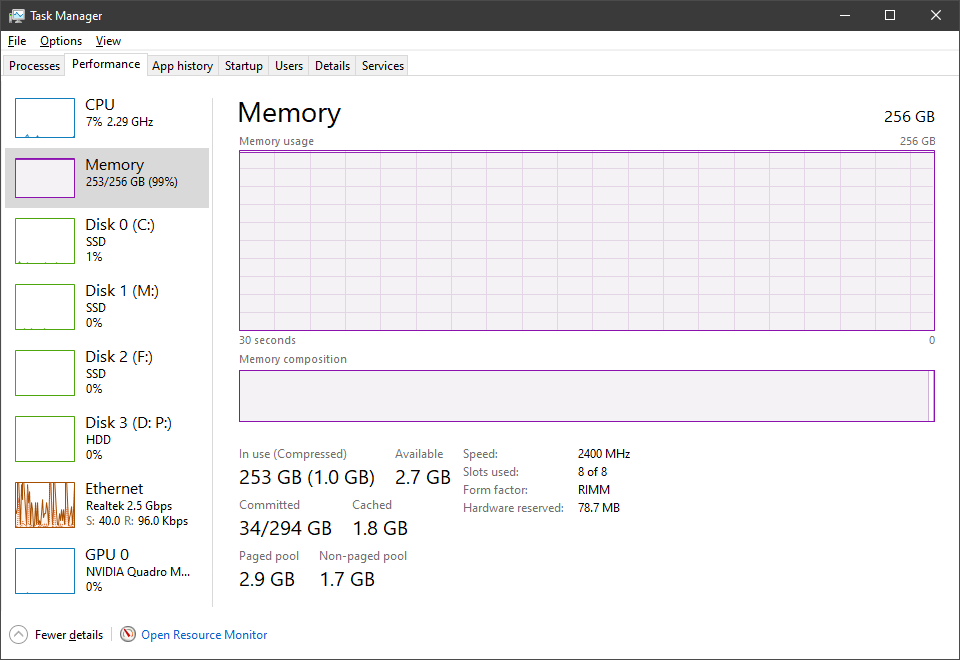Screen dimensions: 960x660
Task: Select the Performance tab
Action: (106, 64)
